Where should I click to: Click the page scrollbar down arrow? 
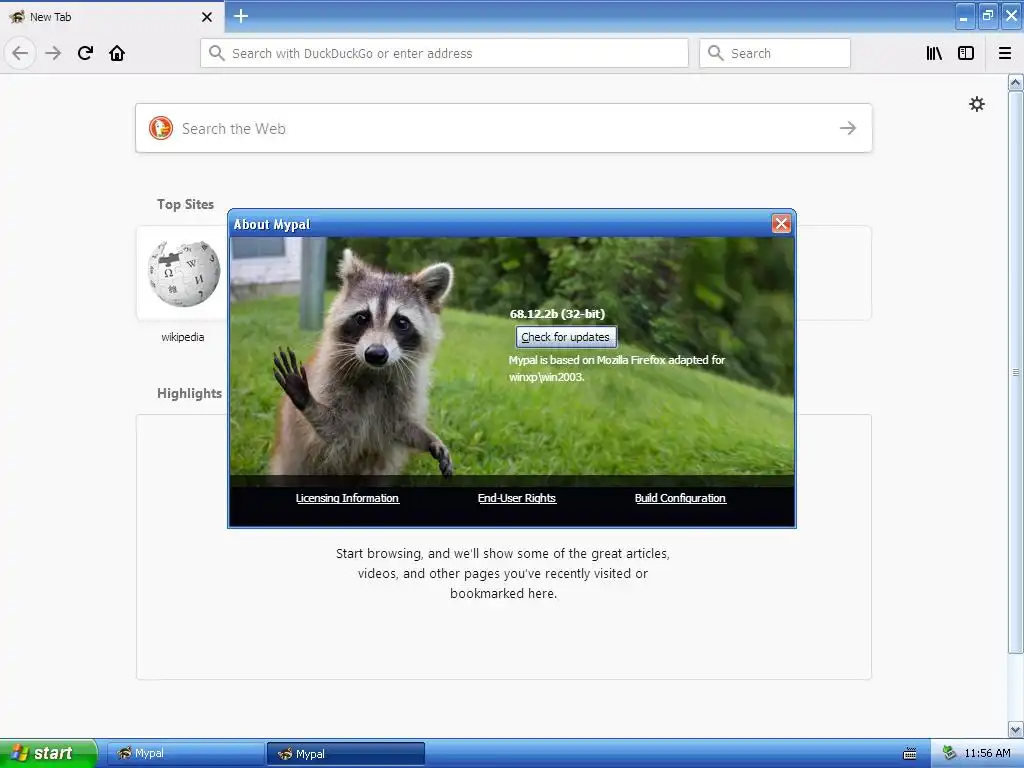point(1015,729)
